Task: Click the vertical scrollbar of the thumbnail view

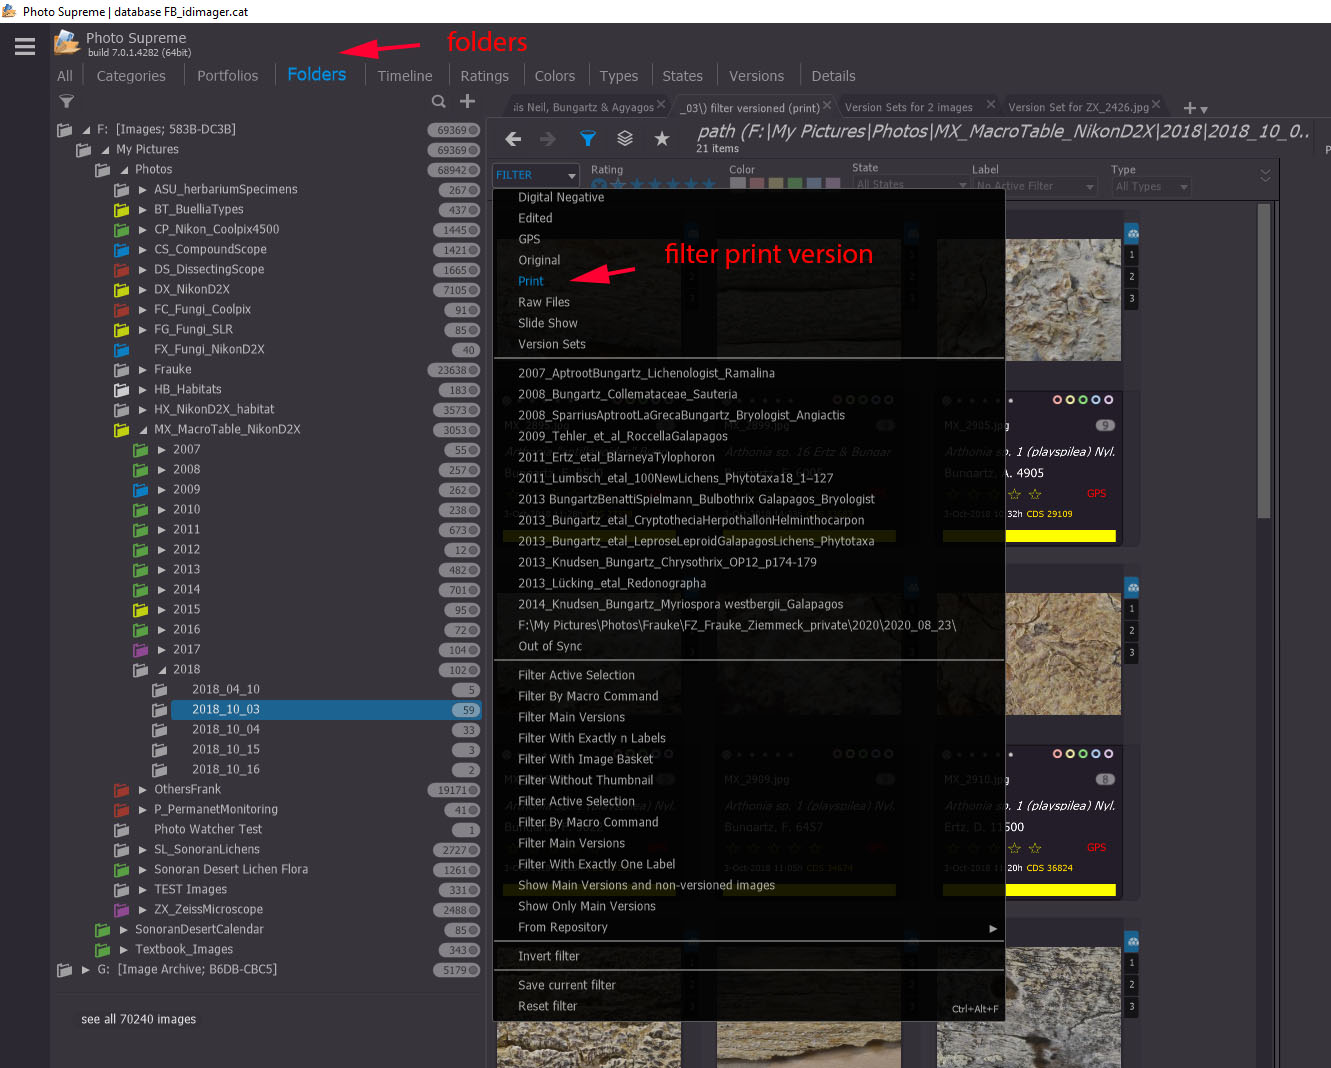Action: click(1264, 361)
